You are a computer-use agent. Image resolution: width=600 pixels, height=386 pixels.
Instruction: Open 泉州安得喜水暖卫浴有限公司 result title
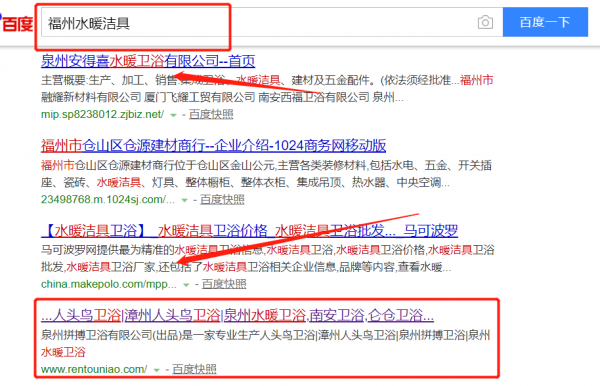pyautogui.click(x=148, y=61)
